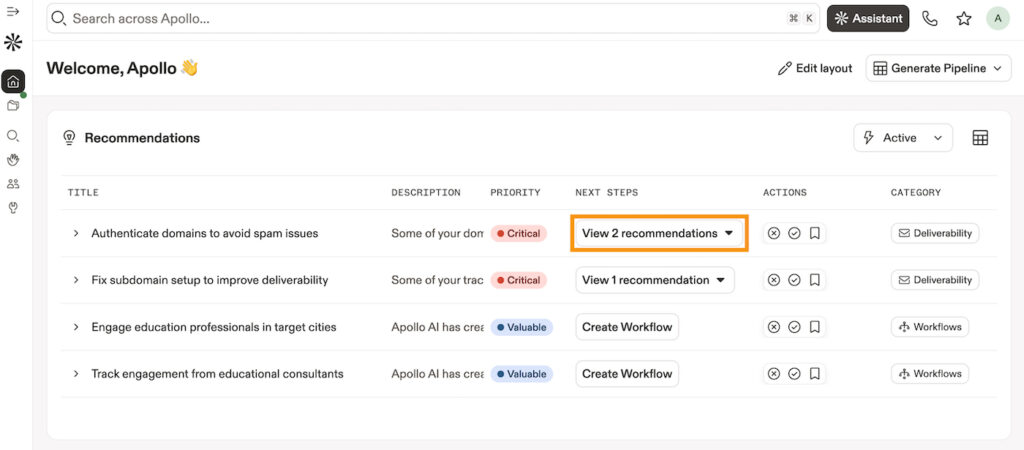Viewport: 1024px width, 450px height.
Task: Expand the Engage education professionals row chevron
Action: pos(76,327)
